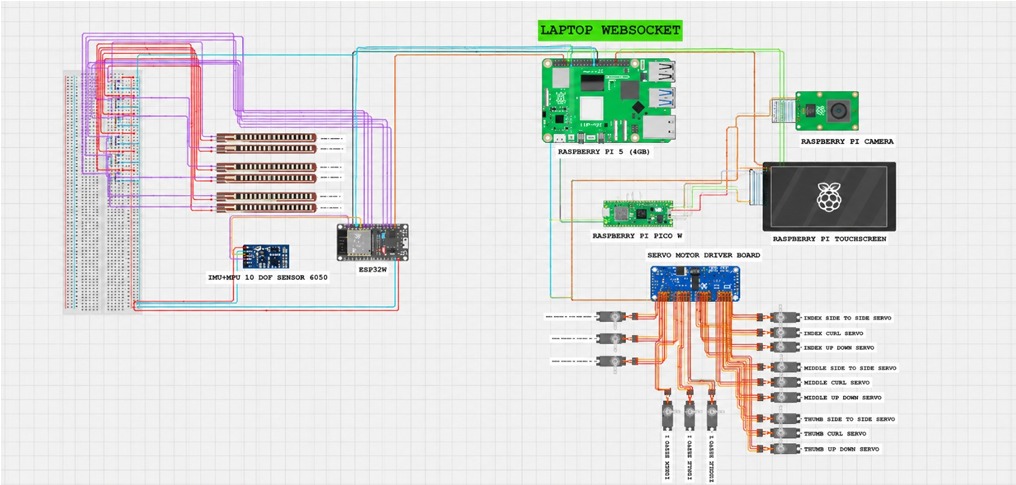
Task: Click the SERVO MOTOR DRIVER BOARD label
Action: [703, 255]
